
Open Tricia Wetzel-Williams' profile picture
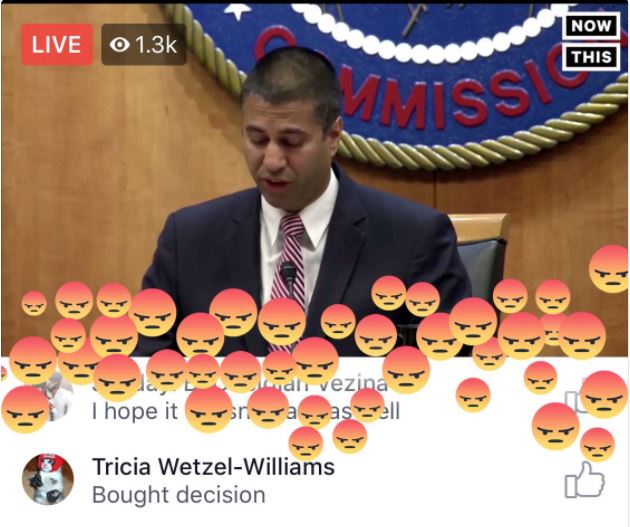tap(48, 480)
